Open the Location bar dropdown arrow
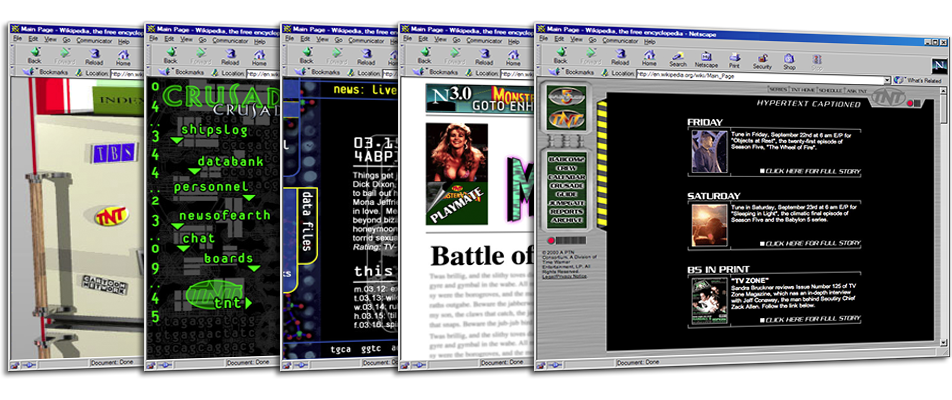Image resolution: width=952 pixels, height=400 pixels. coord(887,80)
